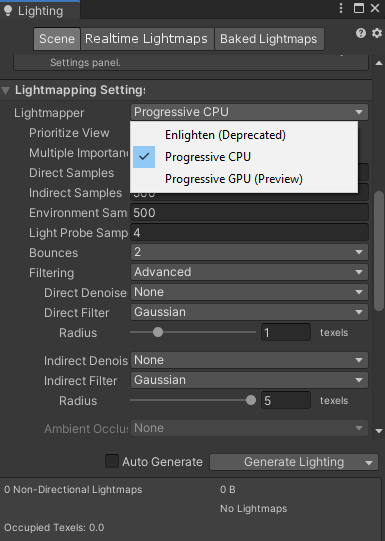Image resolution: width=385 pixels, height=541 pixels.
Task: Click the Generate Lighting button
Action: 287,462
